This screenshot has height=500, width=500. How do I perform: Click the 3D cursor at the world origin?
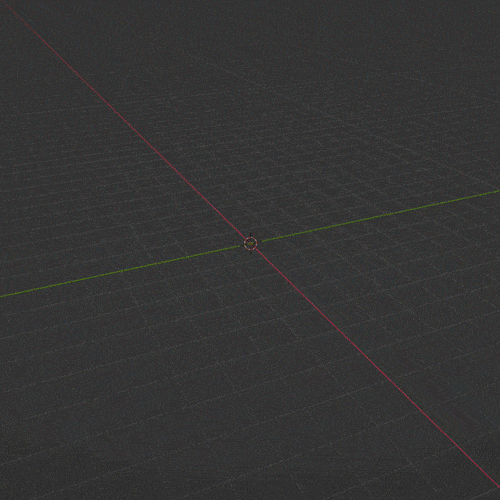coord(250,244)
